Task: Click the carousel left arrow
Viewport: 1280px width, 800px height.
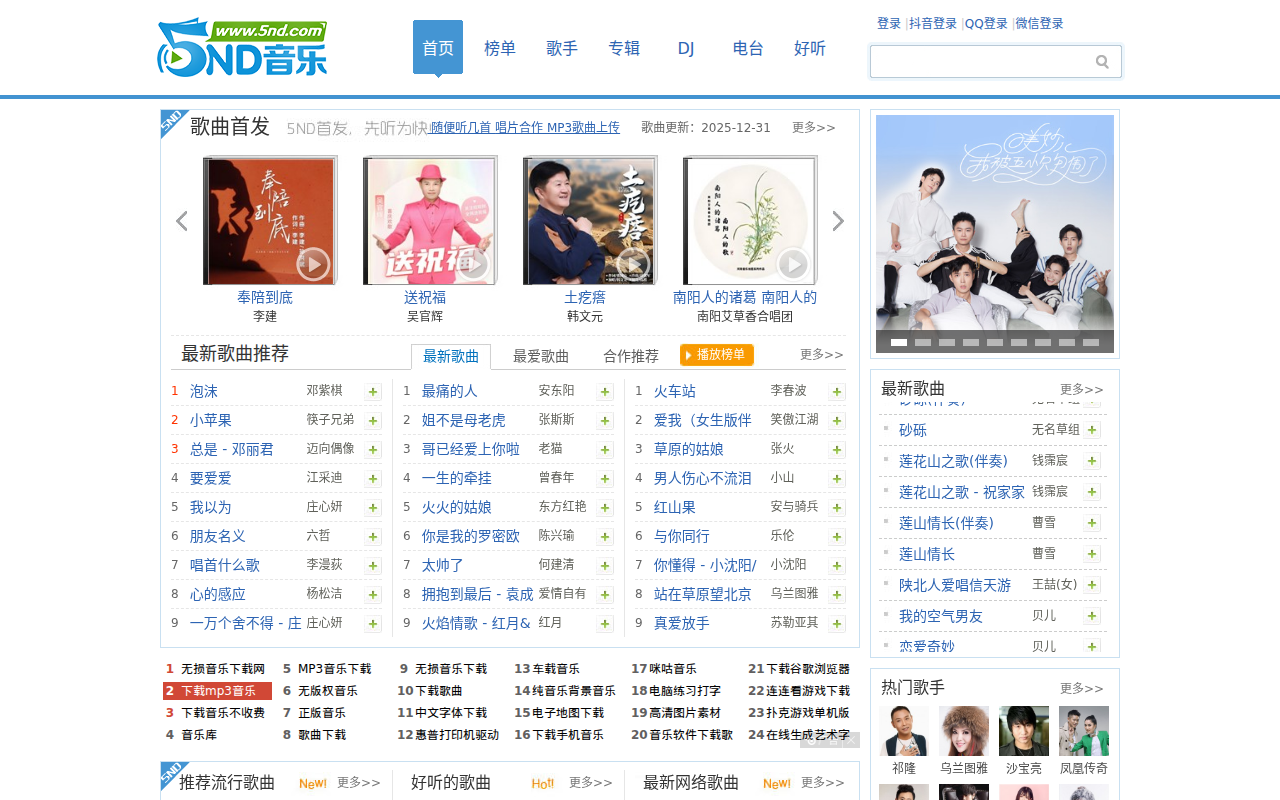Action: point(182,220)
